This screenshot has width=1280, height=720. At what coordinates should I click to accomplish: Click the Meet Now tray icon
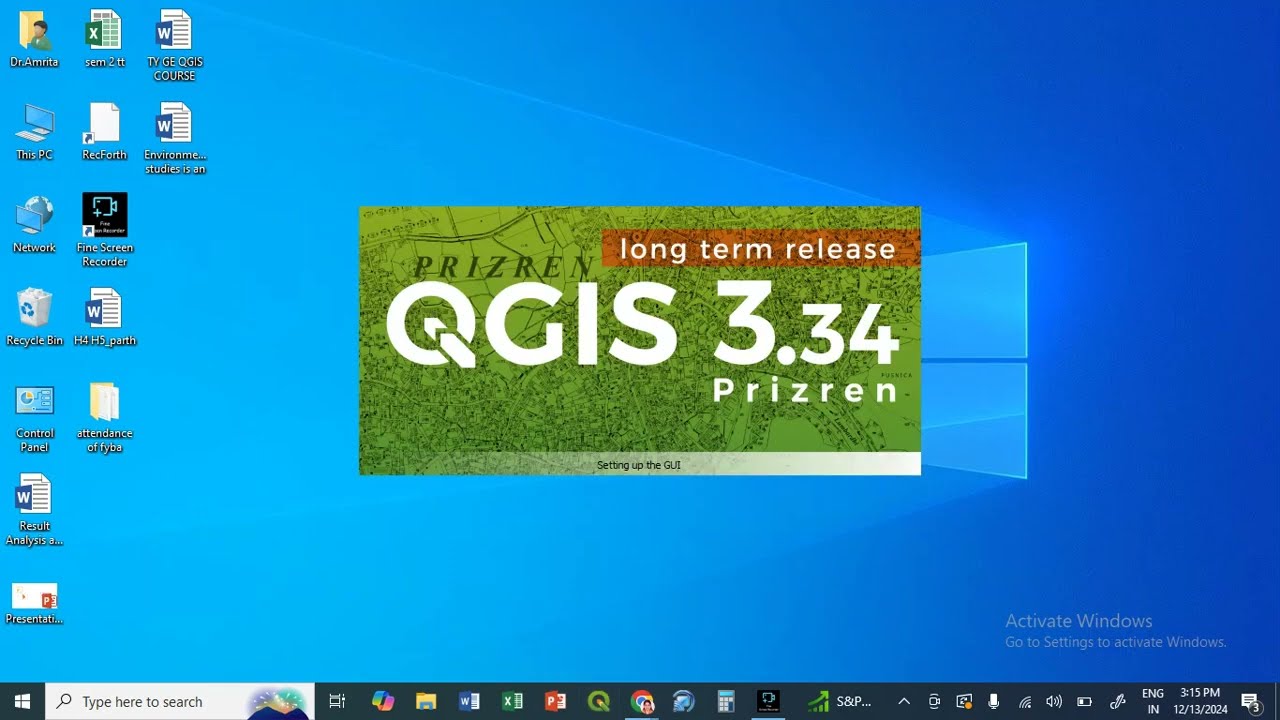tap(934, 701)
